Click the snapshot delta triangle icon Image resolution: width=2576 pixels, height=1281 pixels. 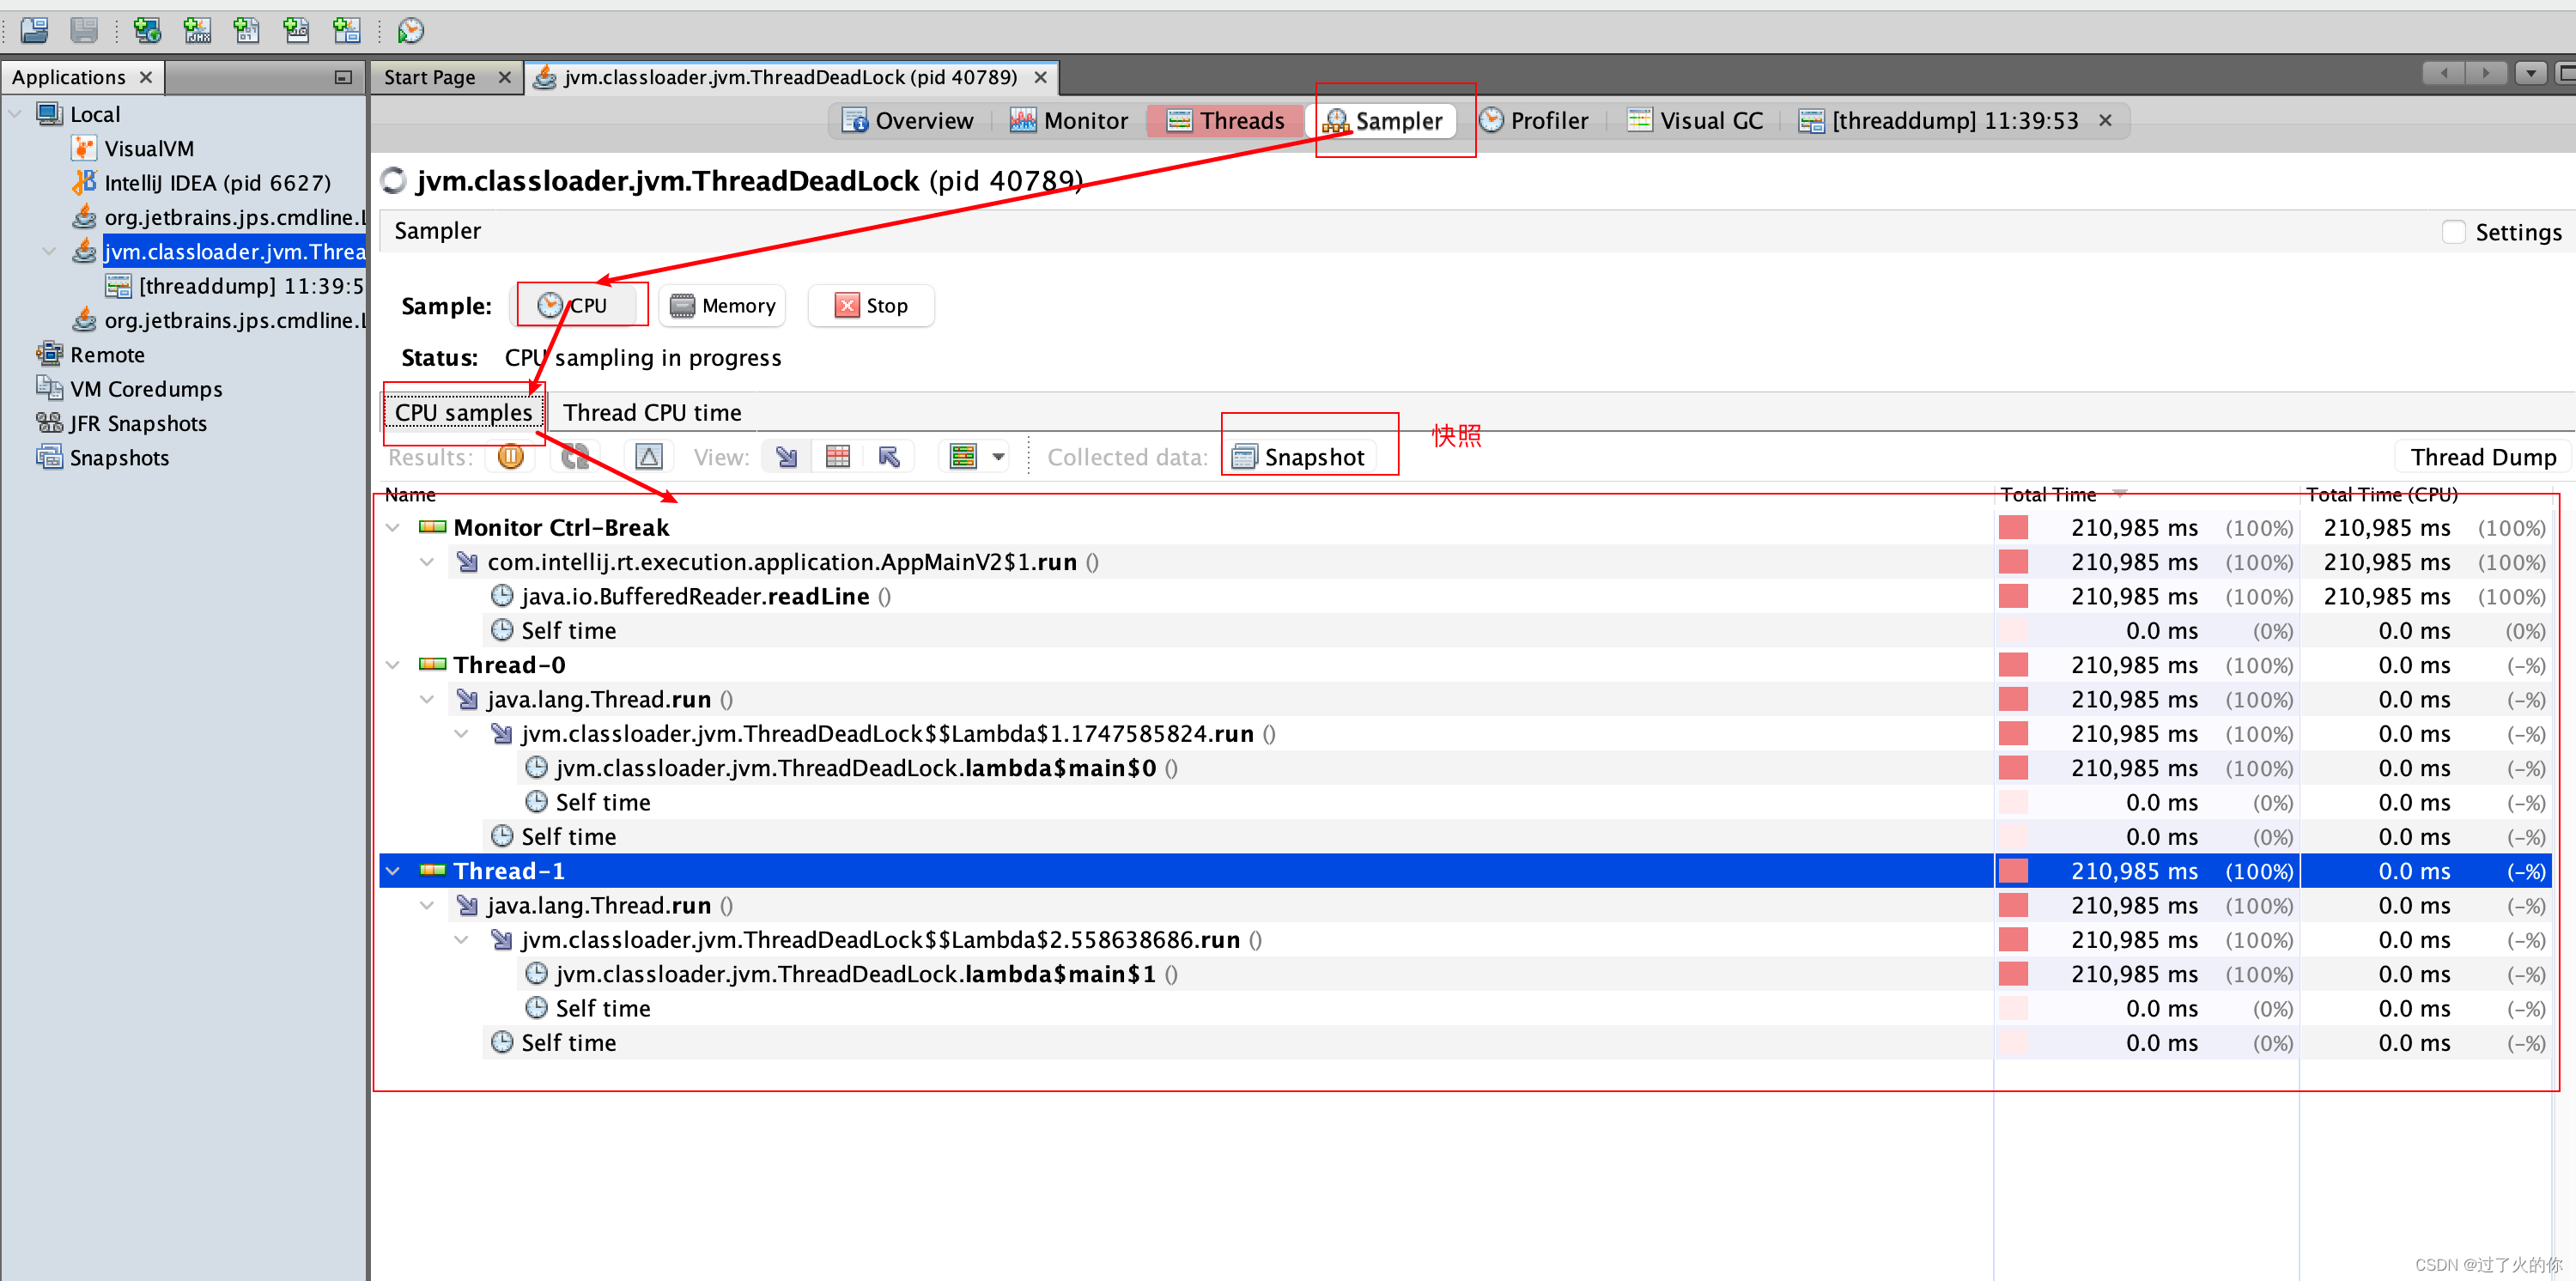649,457
